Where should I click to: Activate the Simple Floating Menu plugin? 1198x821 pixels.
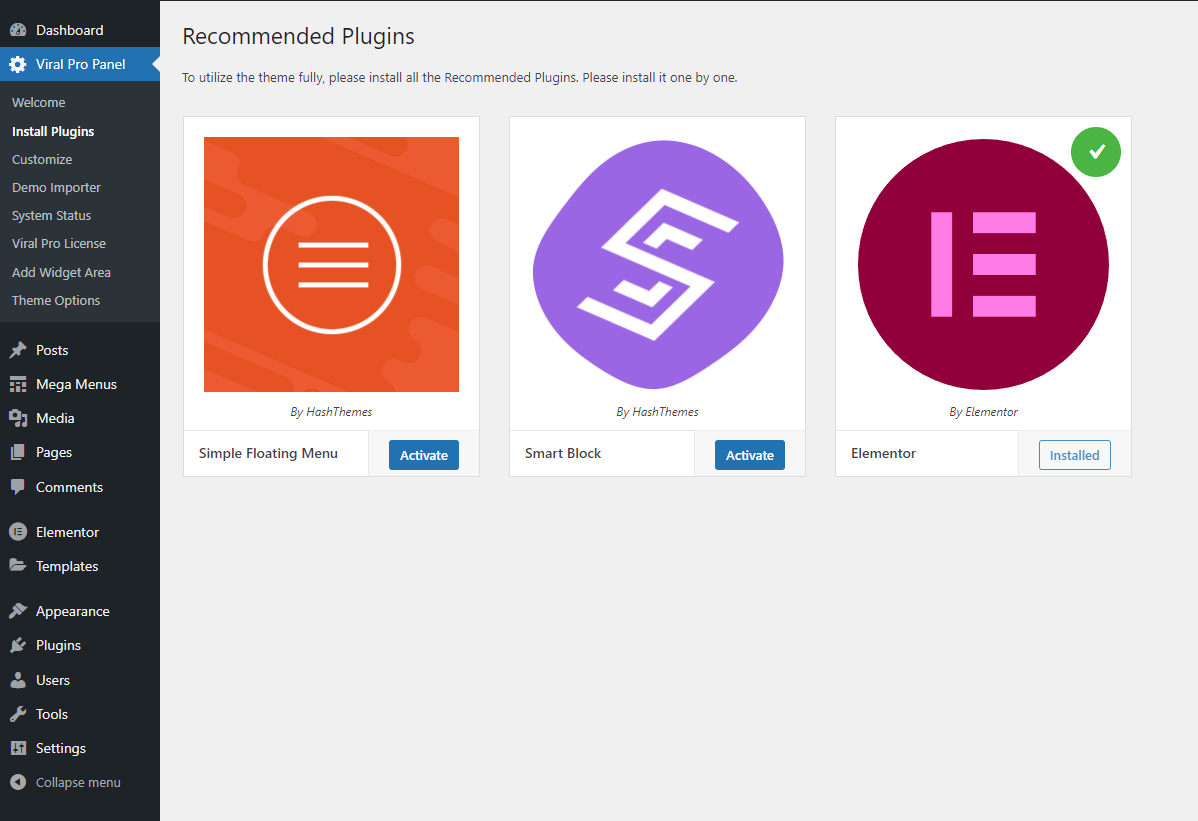tap(424, 455)
